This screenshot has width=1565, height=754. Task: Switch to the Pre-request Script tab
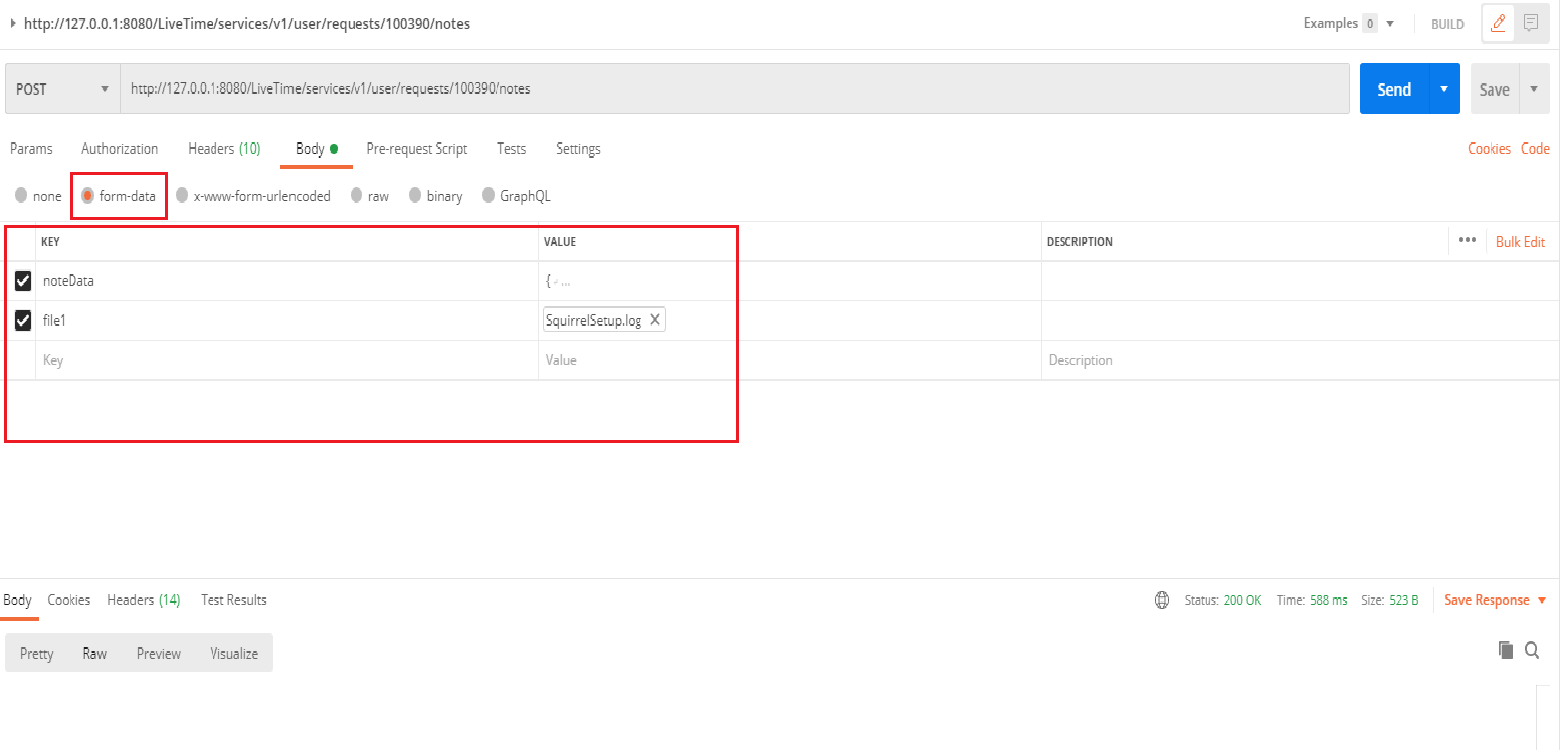click(x=416, y=149)
